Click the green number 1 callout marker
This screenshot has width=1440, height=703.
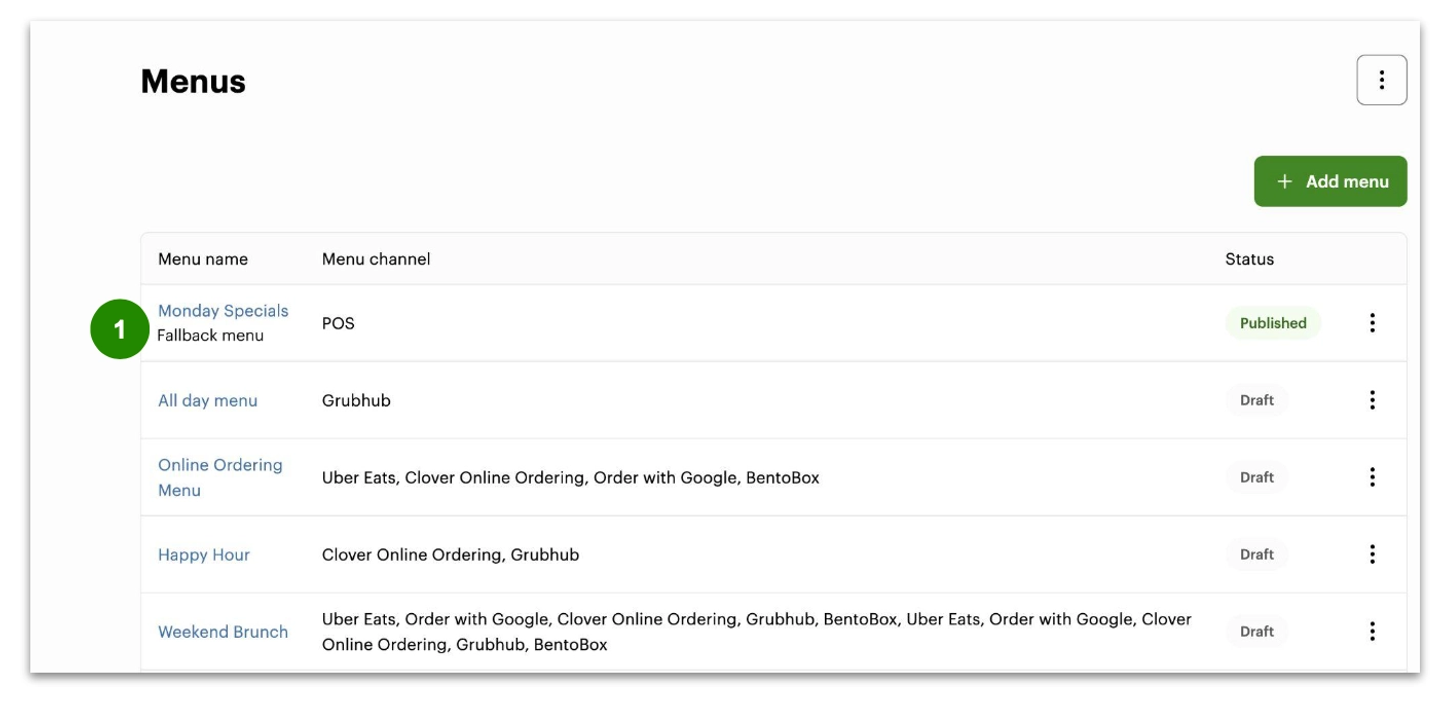(x=119, y=329)
